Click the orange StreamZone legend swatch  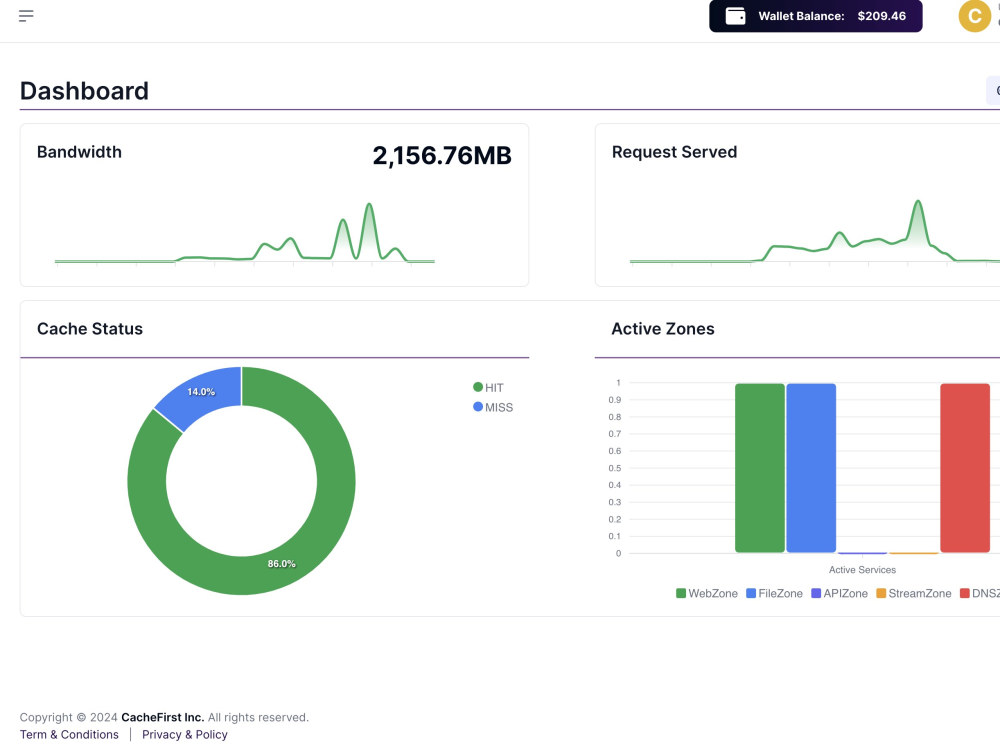tap(881, 593)
